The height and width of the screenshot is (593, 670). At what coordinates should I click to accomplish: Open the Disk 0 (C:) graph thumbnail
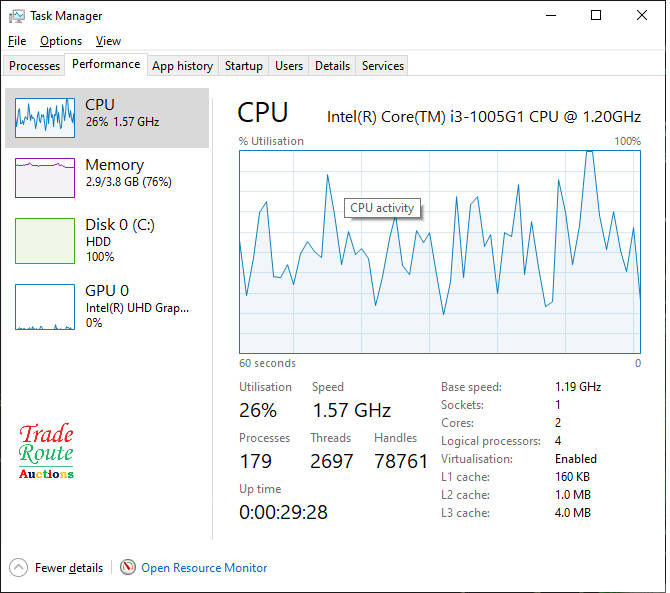(45, 241)
